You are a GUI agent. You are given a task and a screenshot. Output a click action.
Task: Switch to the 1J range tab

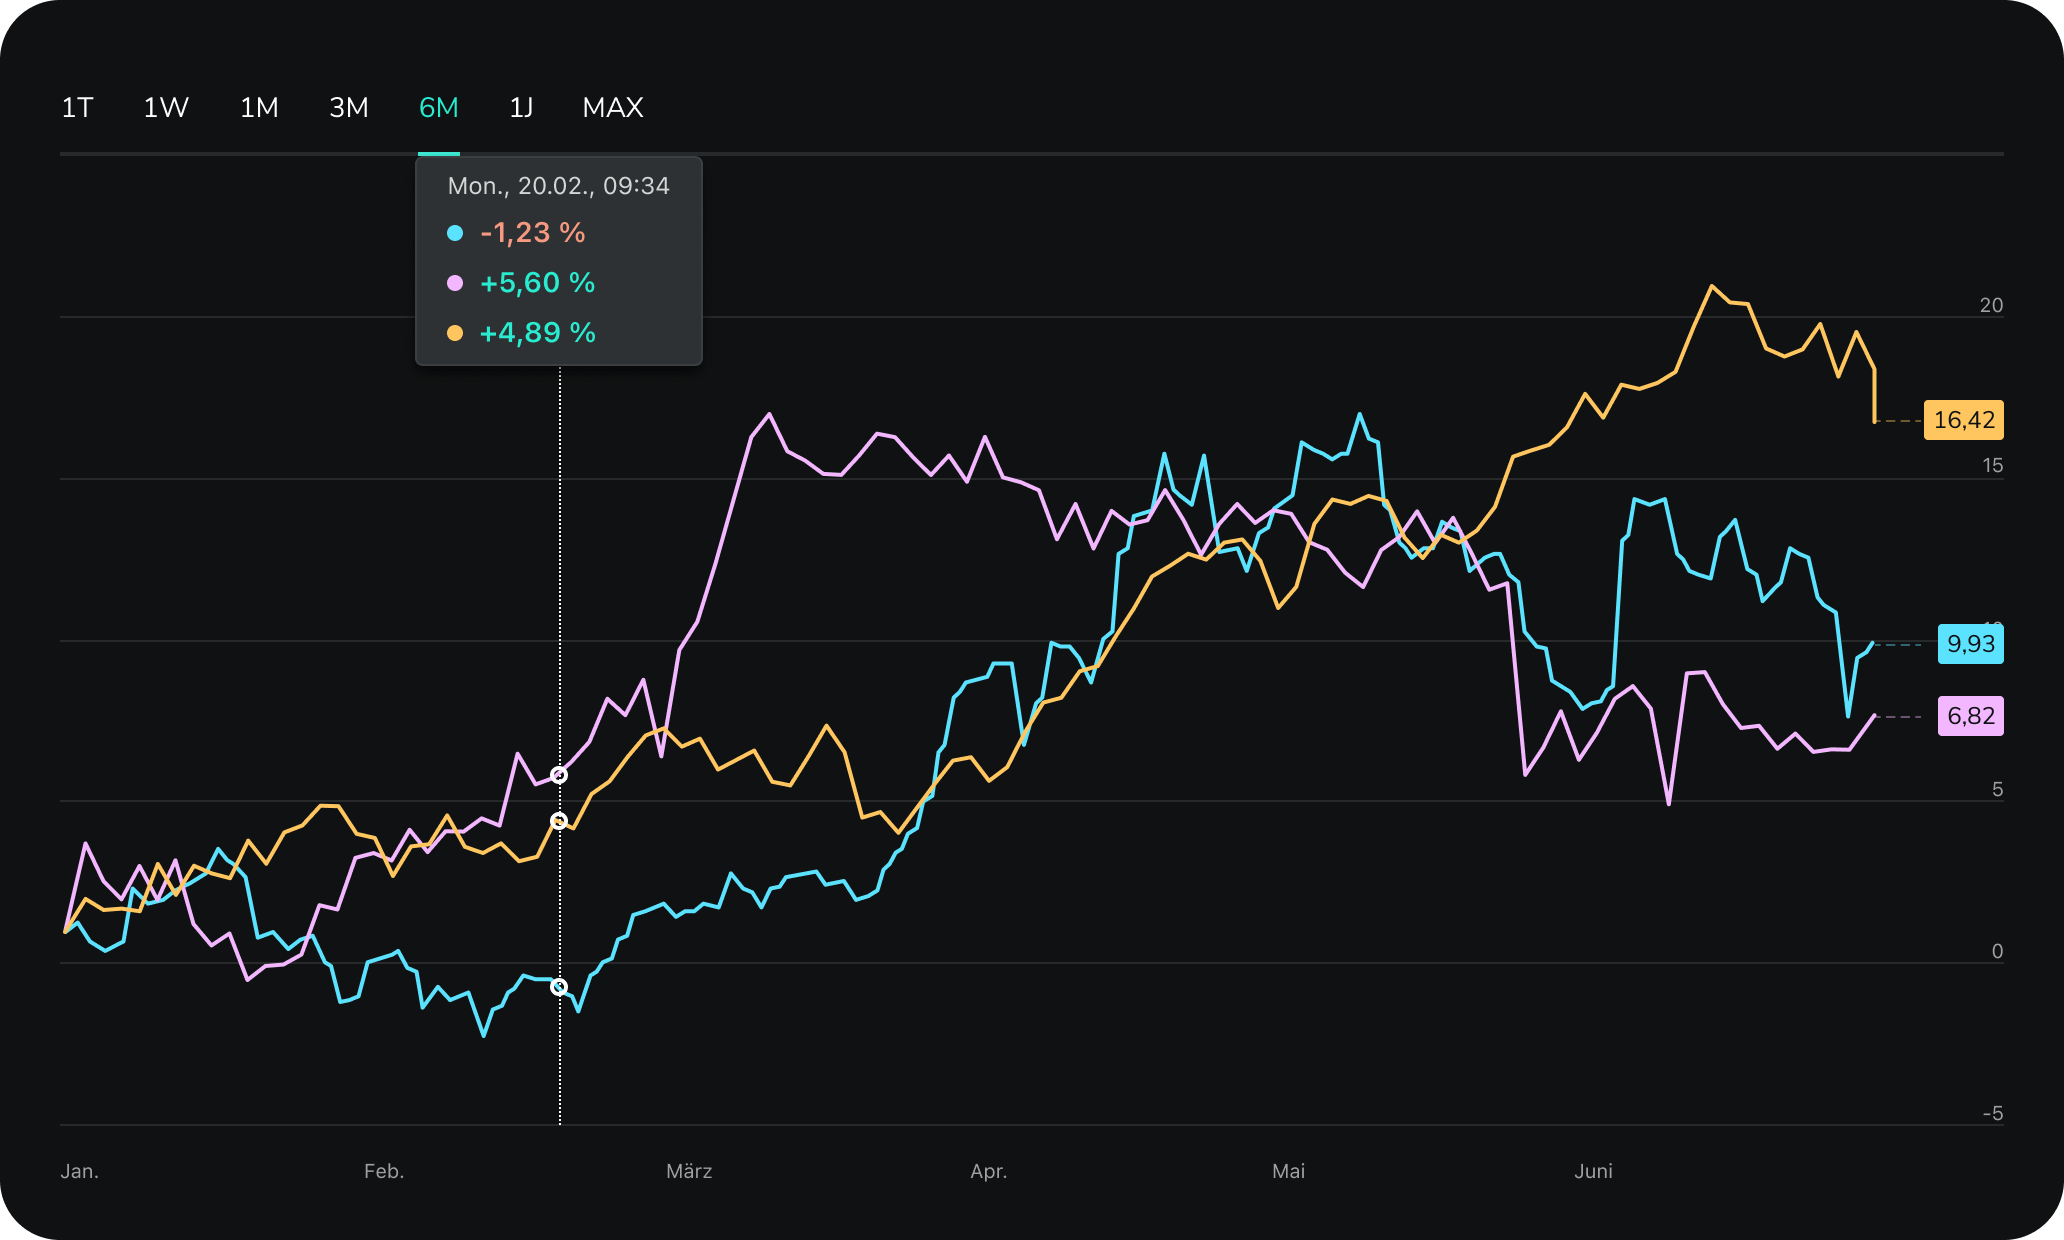(521, 108)
